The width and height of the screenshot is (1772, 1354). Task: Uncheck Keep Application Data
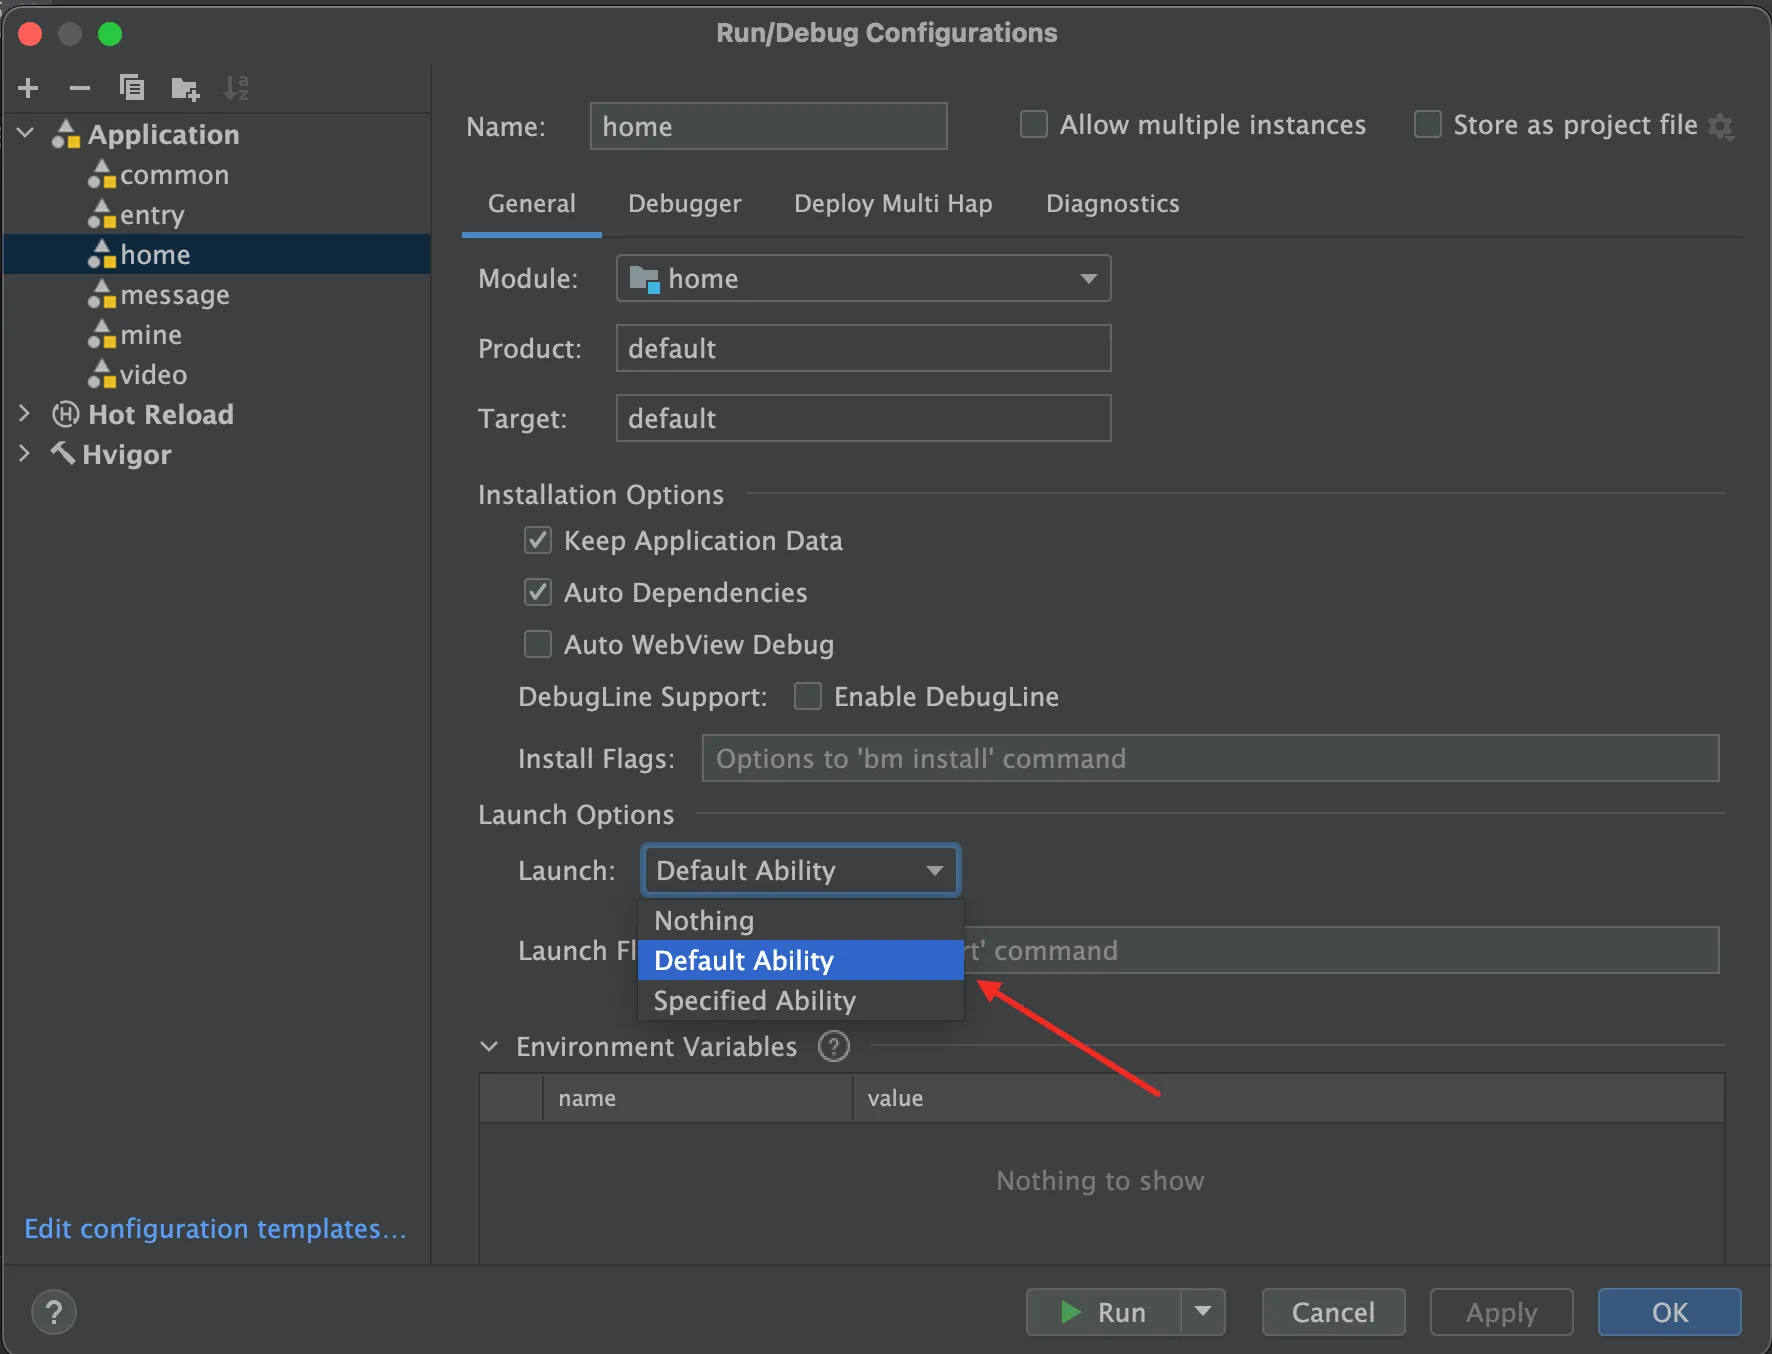point(538,541)
